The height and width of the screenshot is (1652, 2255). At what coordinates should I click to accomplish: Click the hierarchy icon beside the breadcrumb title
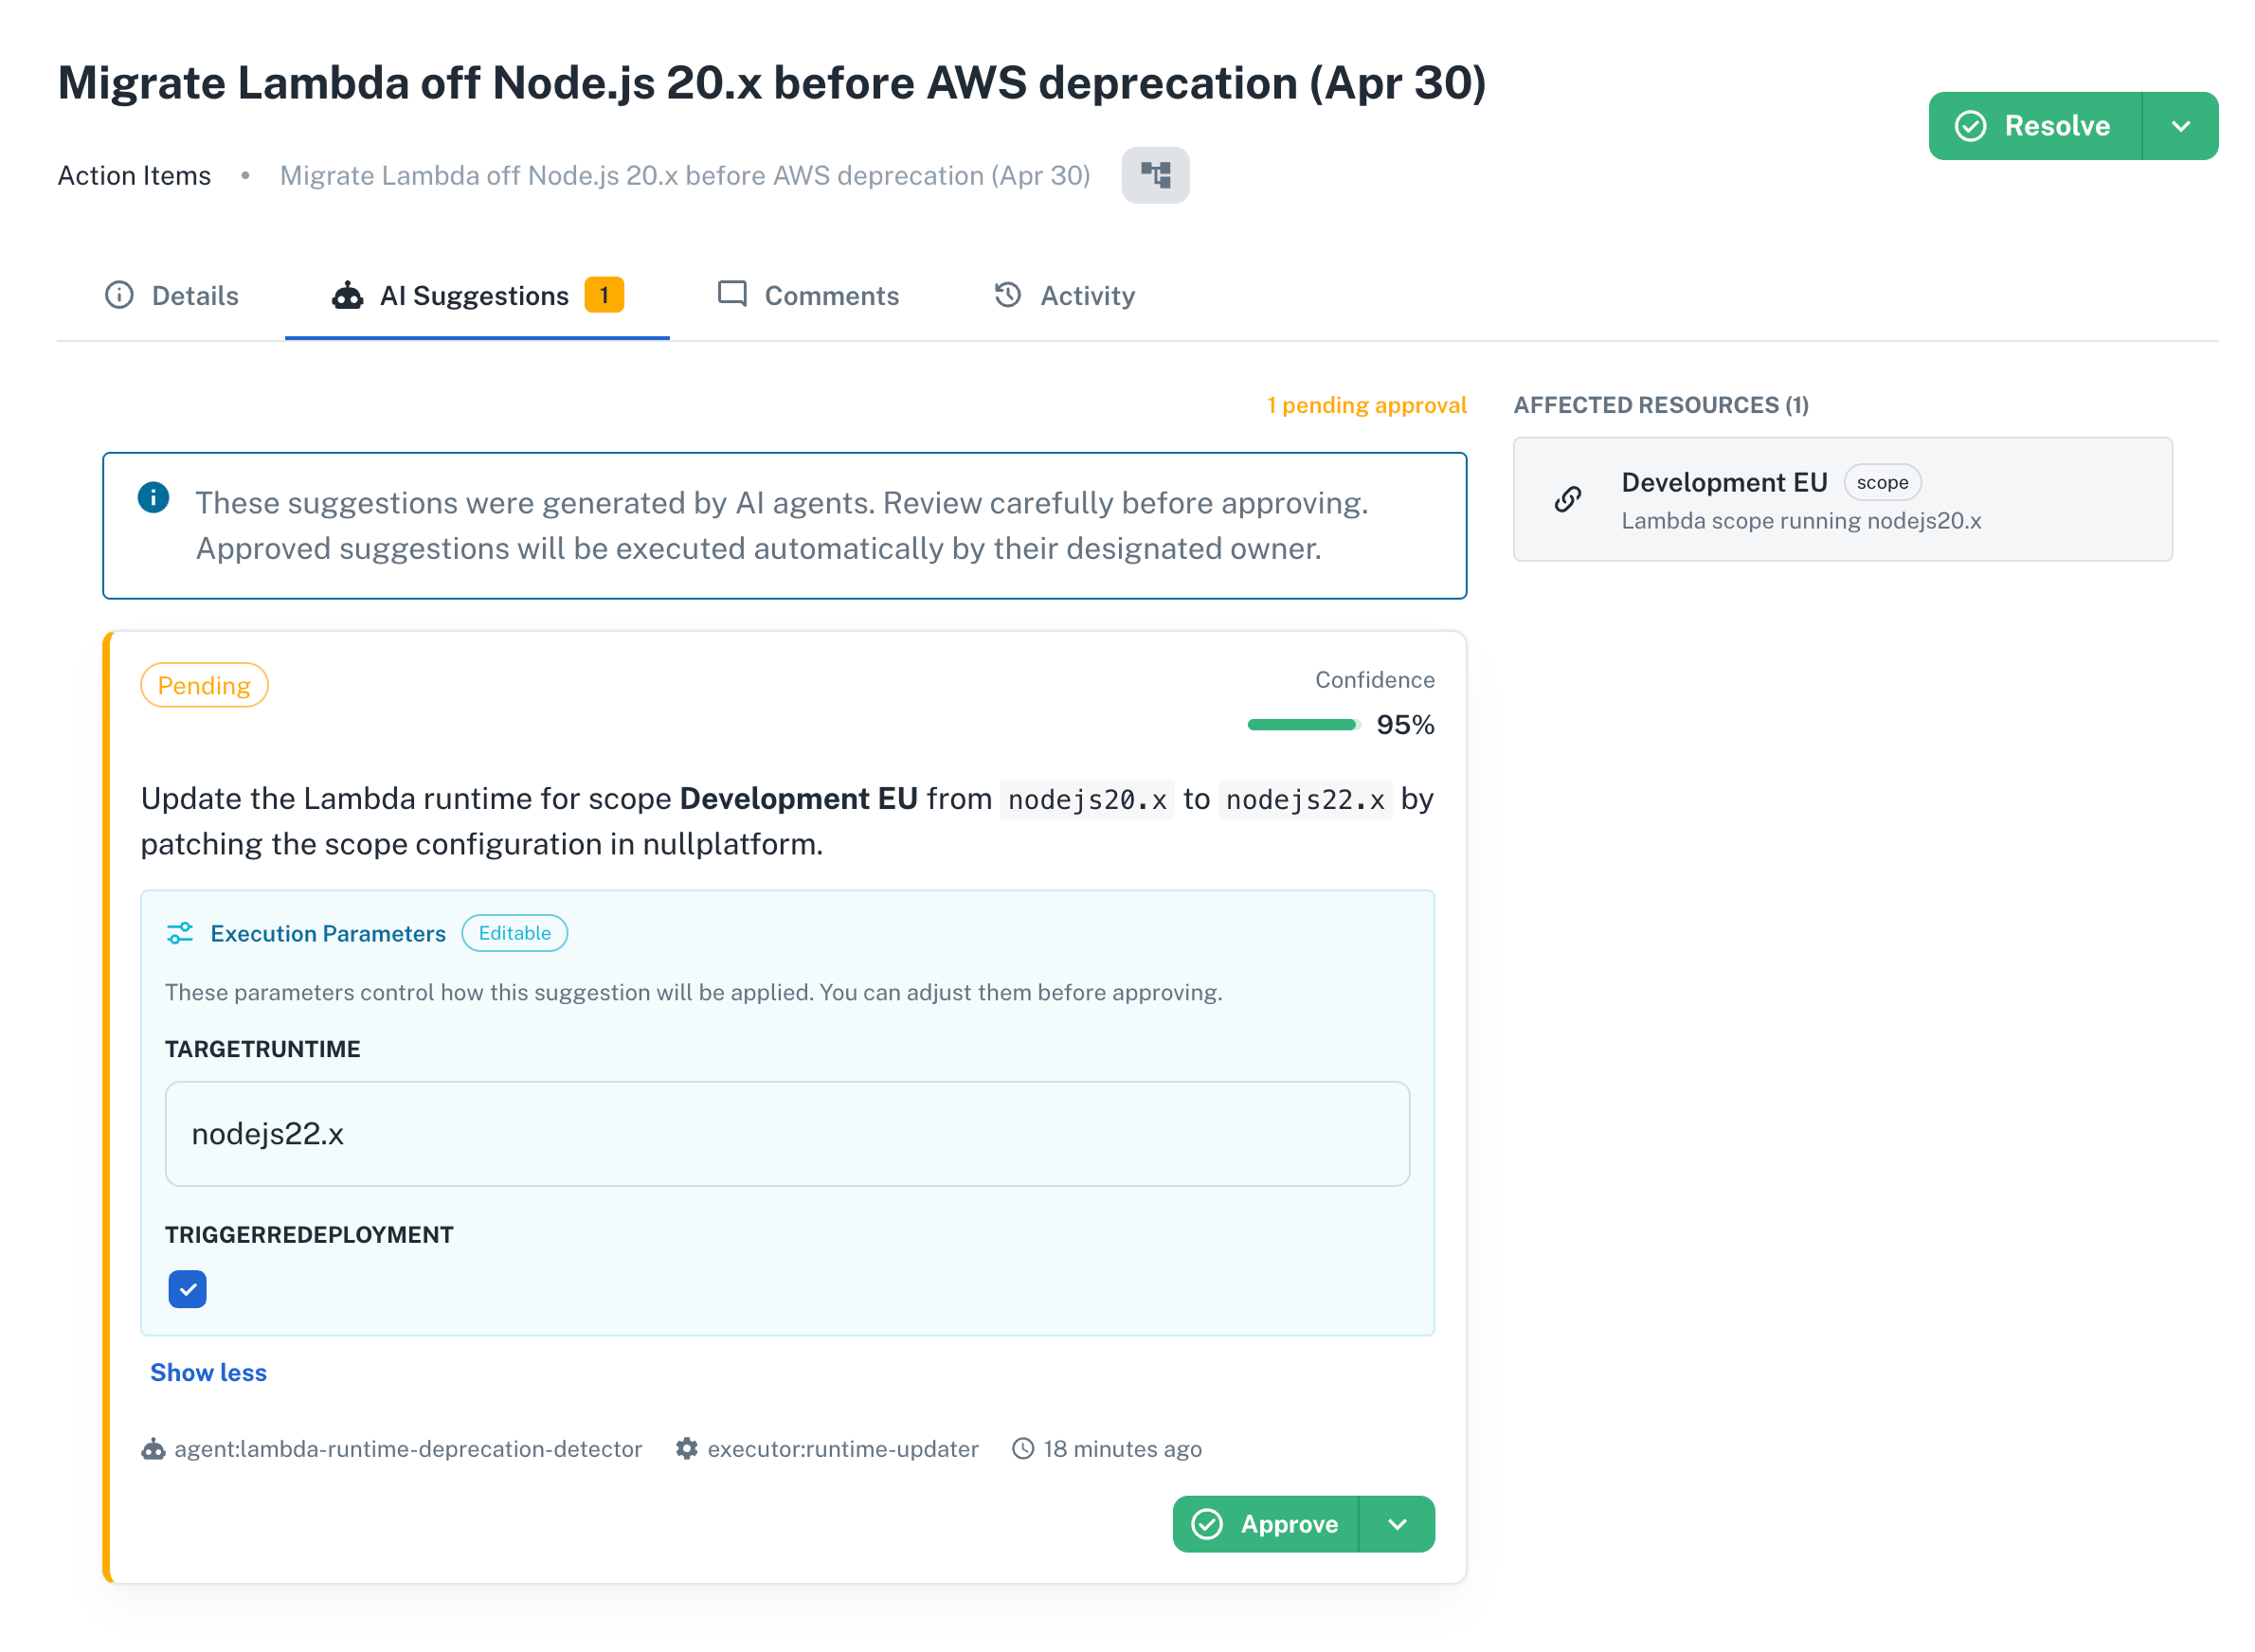click(1155, 175)
